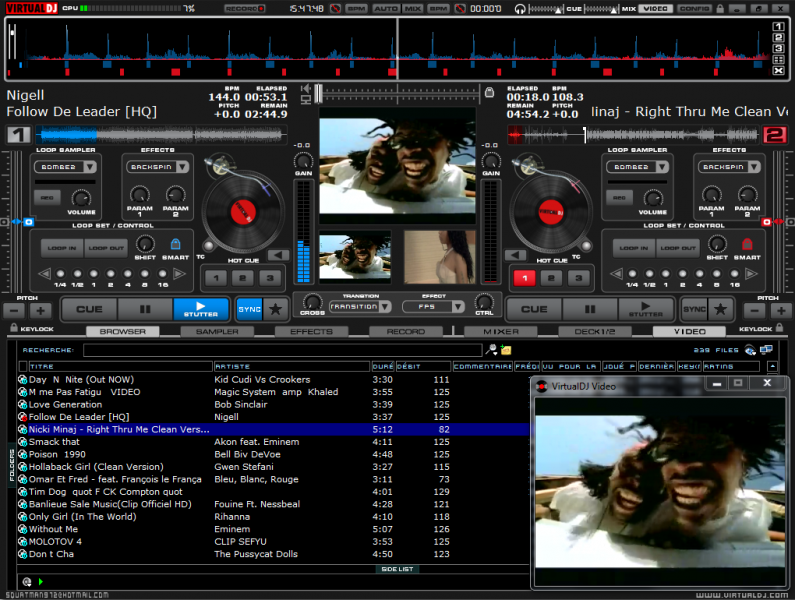The height and width of the screenshot is (600, 795).
Task: Click deck 2 reverse arrow button
Action: coord(515,255)
